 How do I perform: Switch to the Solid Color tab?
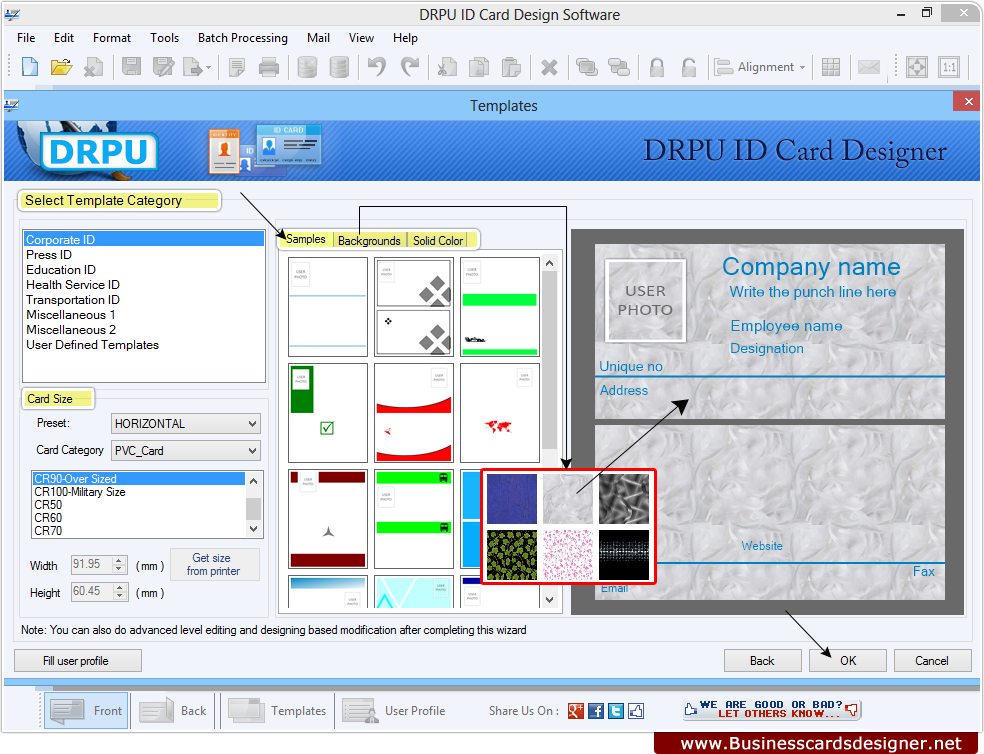[438, 240]
